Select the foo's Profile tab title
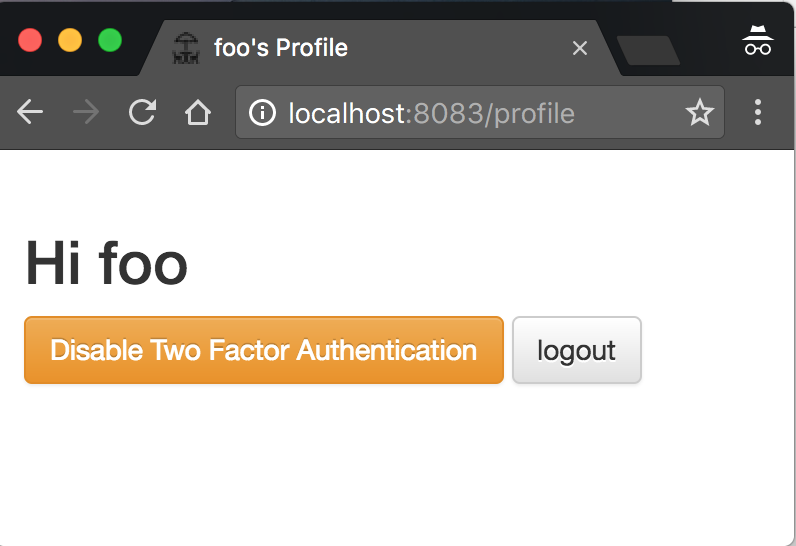 pos(281,47)
